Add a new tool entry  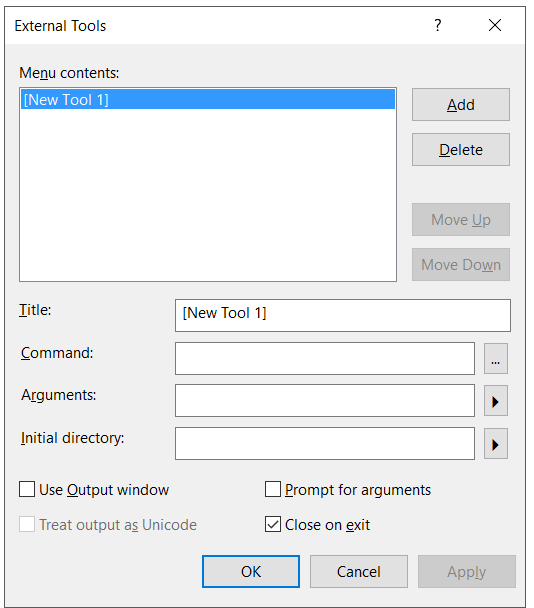click(x=461, y=105)
